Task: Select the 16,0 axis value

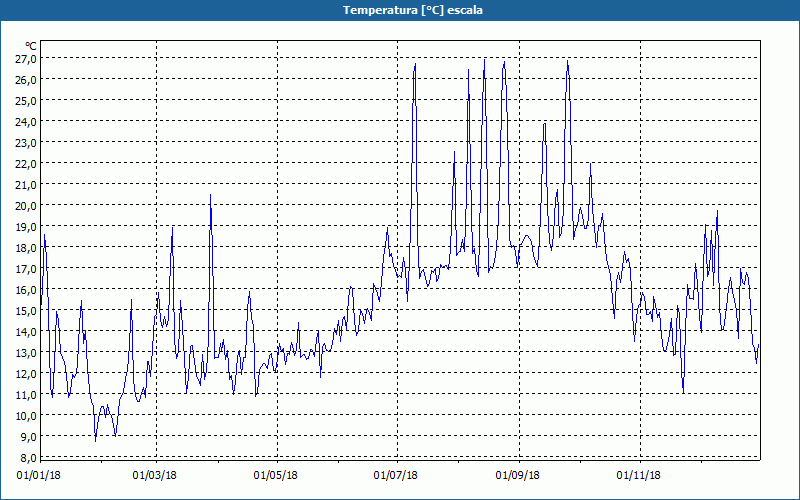Action: coord(26,290)
